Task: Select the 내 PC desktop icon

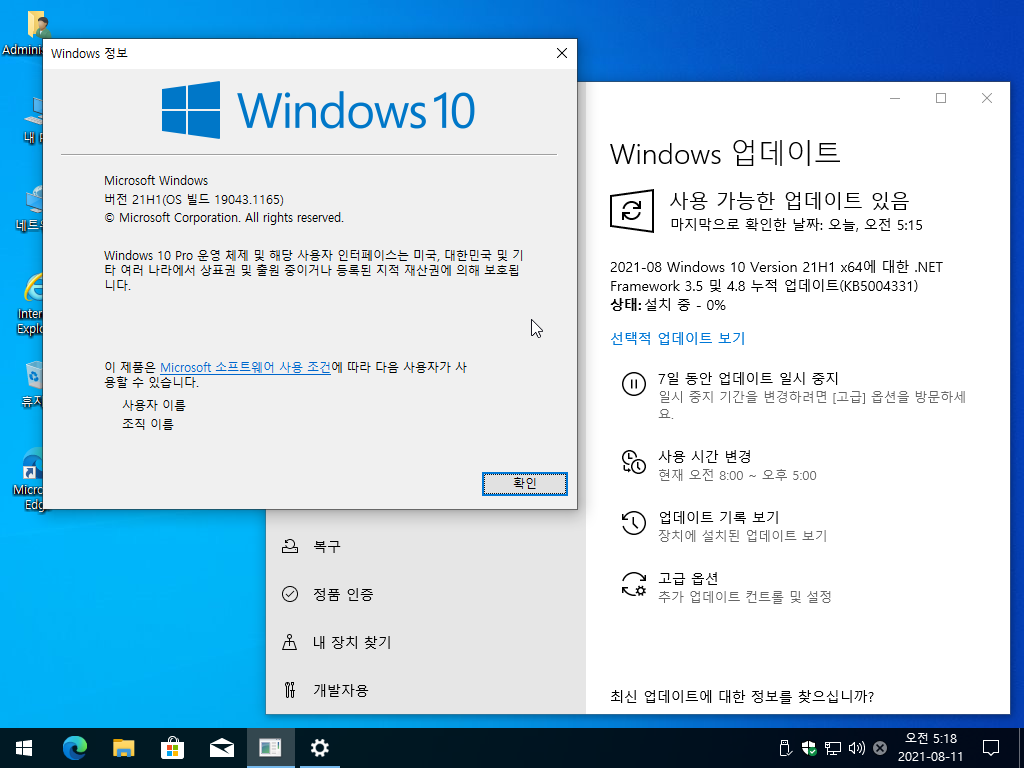Action: coord(31,121)
